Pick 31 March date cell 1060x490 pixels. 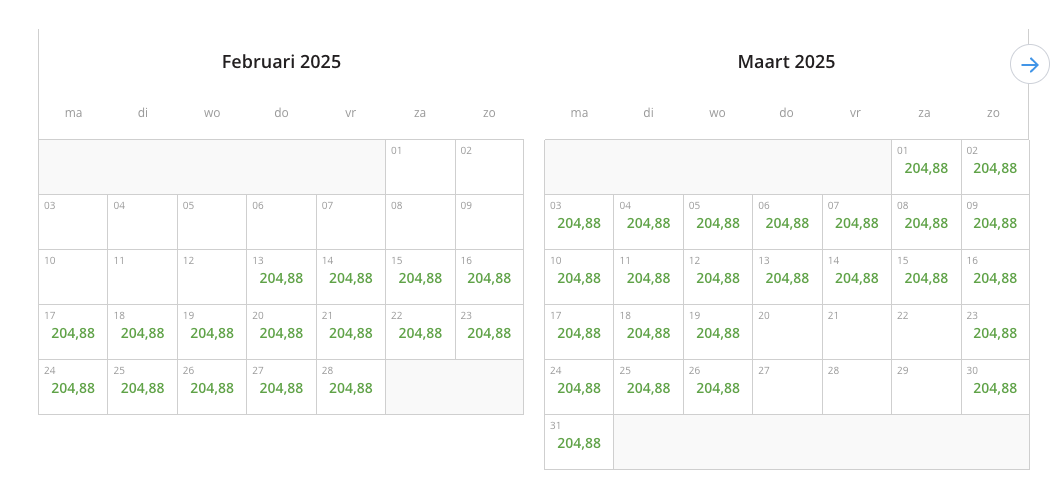pyautogui.click(x=579, y=442)
